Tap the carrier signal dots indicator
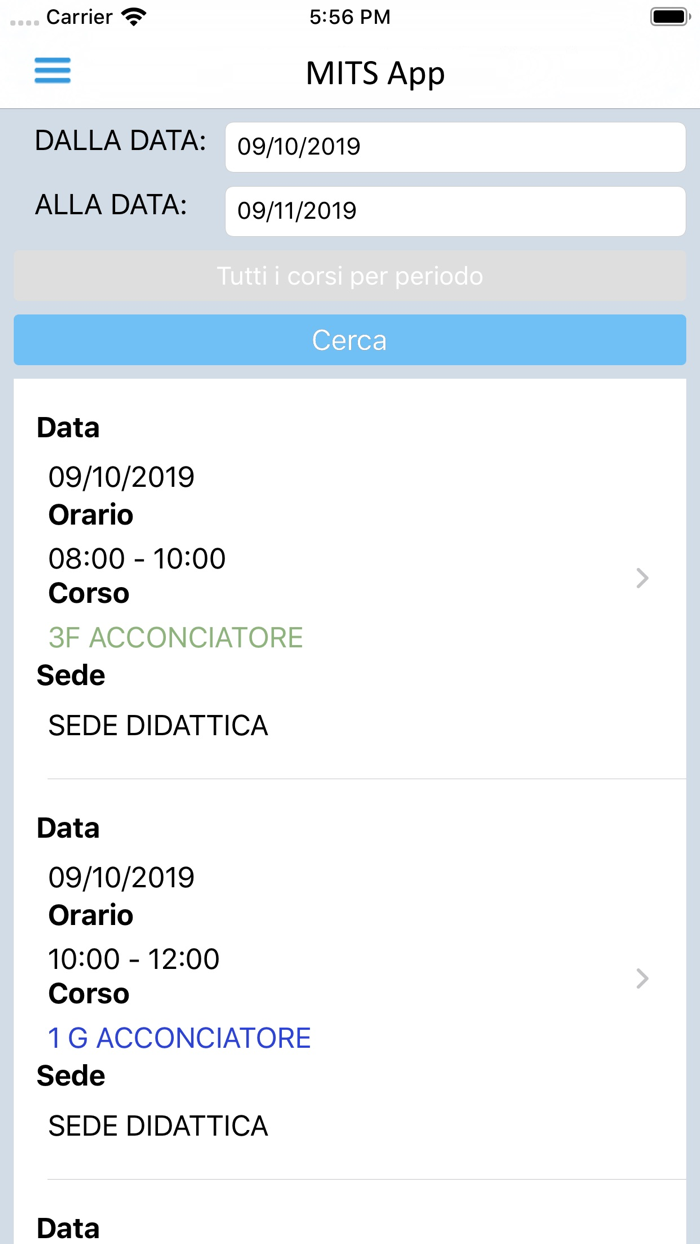The width and height of the screenshot is (700, 1244). pyautogui.click(x=22, y=16)
